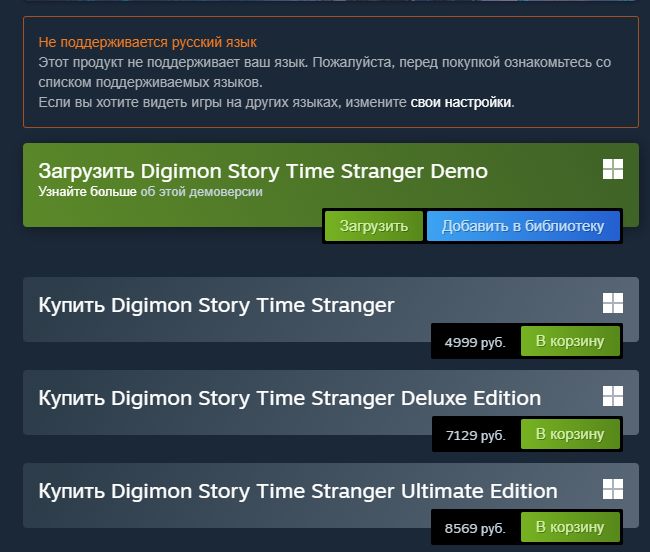The width and height of the screenshot is (650, 552).
Task: Click the 8569 руб. price
Action: click(x=475, y=528)
